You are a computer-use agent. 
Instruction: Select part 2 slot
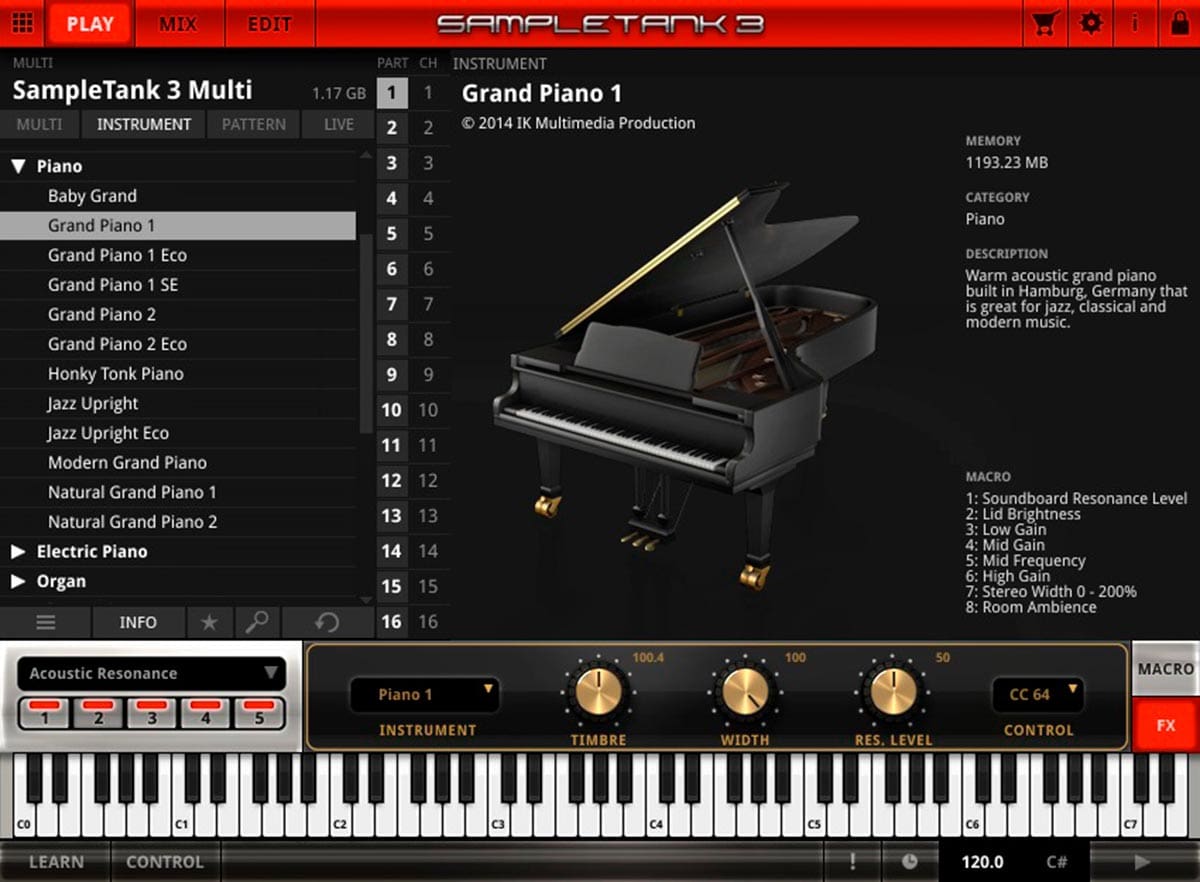[x=392, y=128]
